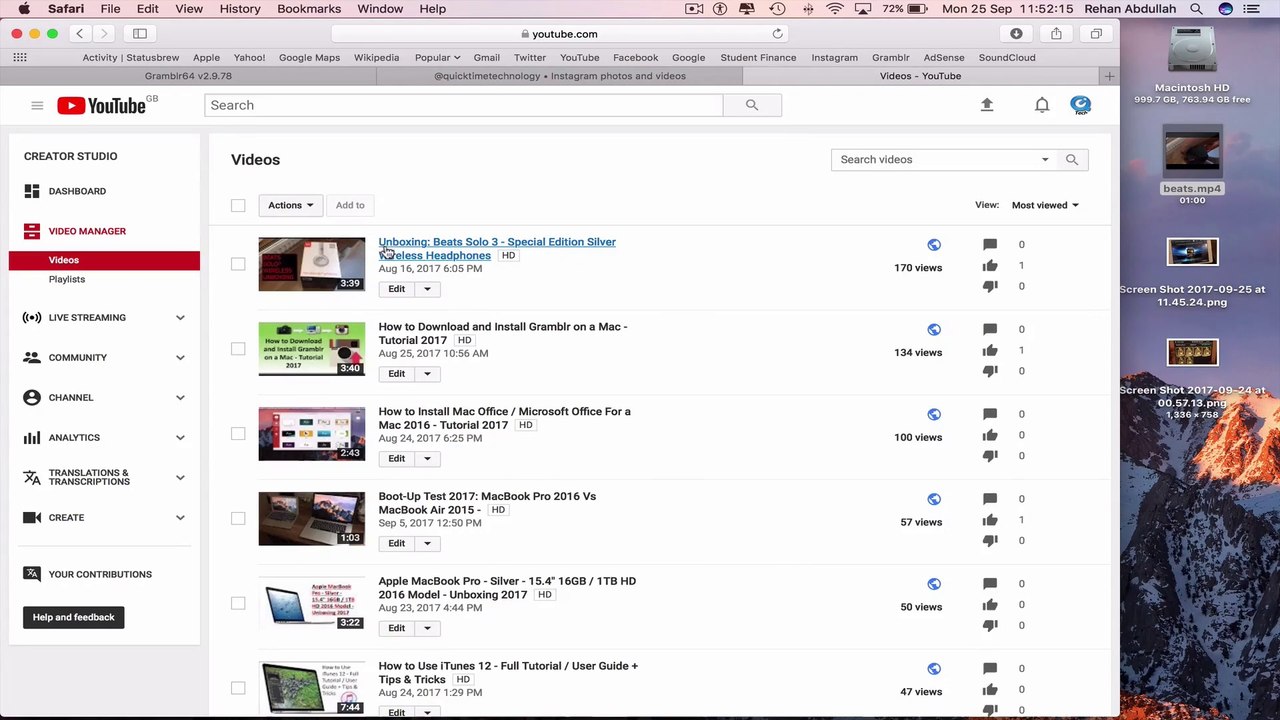This screenshot has height=720, width=1280.
Task: Click the Live Streaming sidebar icon
Action: click(32, 318)
